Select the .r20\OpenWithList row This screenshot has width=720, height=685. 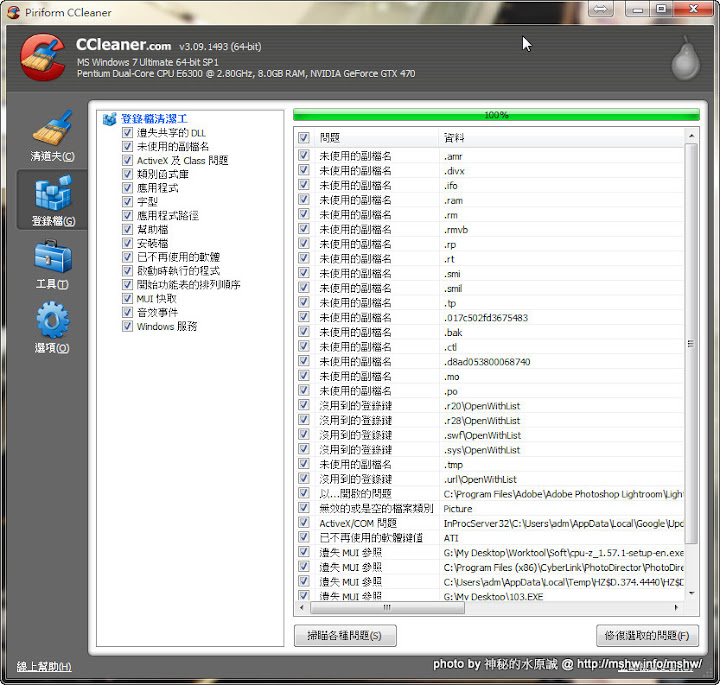coord(489,406)
